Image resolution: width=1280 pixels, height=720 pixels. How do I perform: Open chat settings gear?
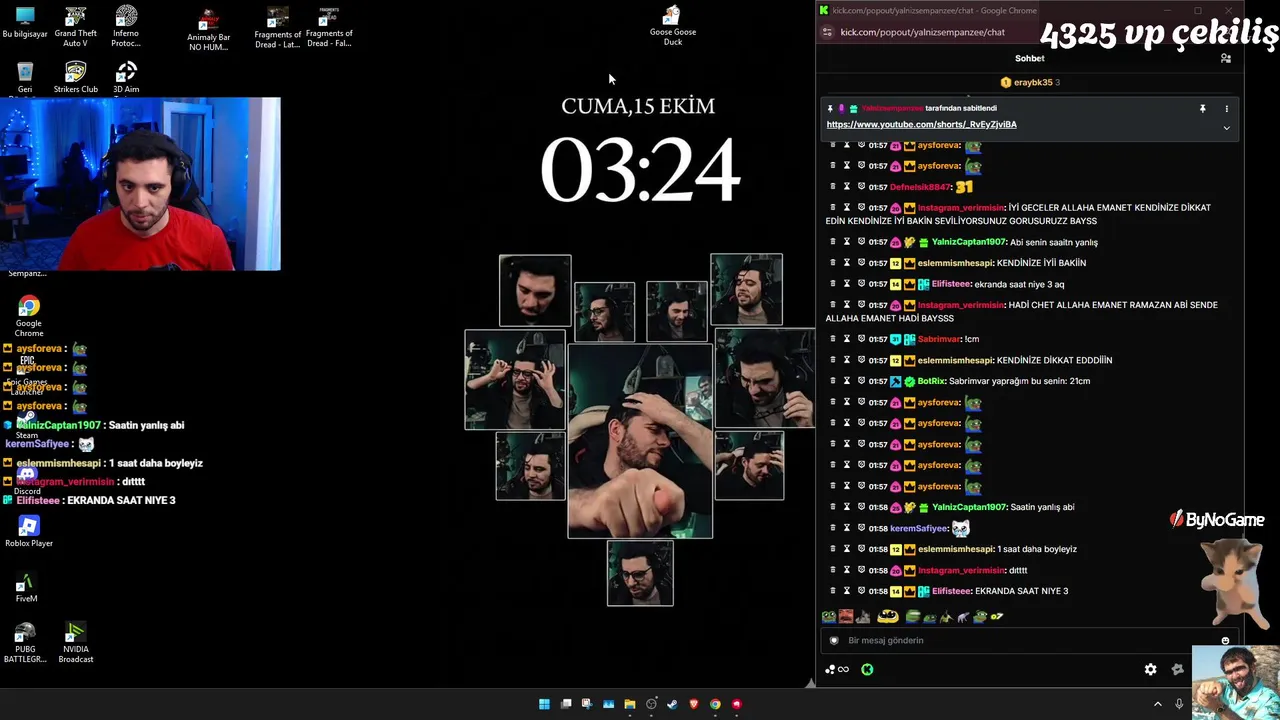point(1150,670)
